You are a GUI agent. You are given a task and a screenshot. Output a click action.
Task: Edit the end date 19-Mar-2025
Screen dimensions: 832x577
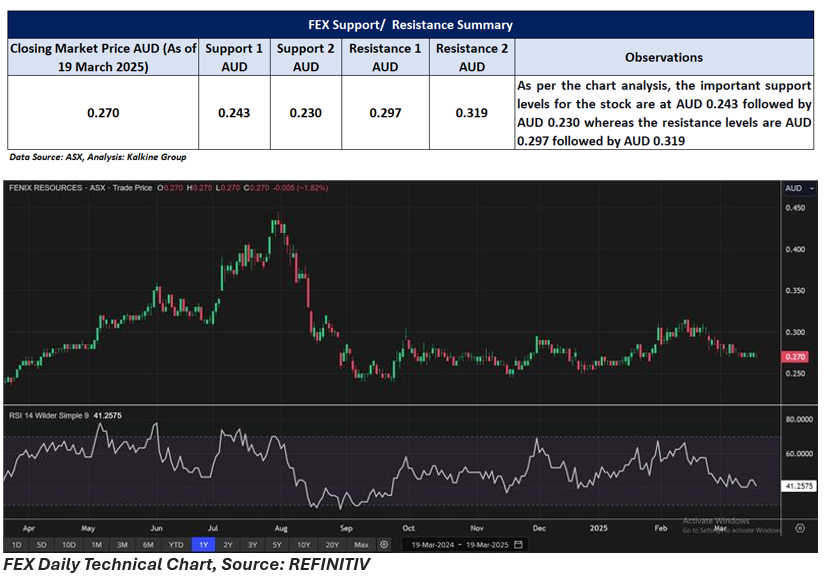tap(487, 545)
